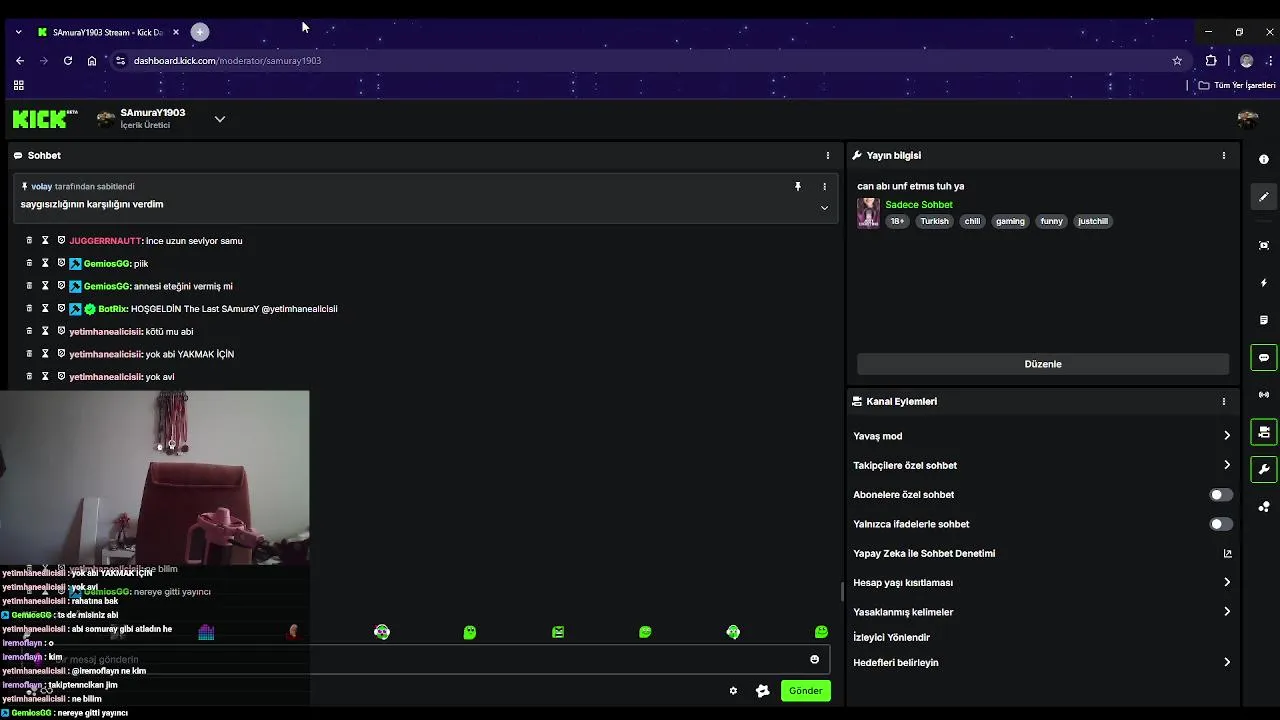Toggle Abonelere özel sohbet switch
Screen dimensions: 1280x720
point(1221,495)
